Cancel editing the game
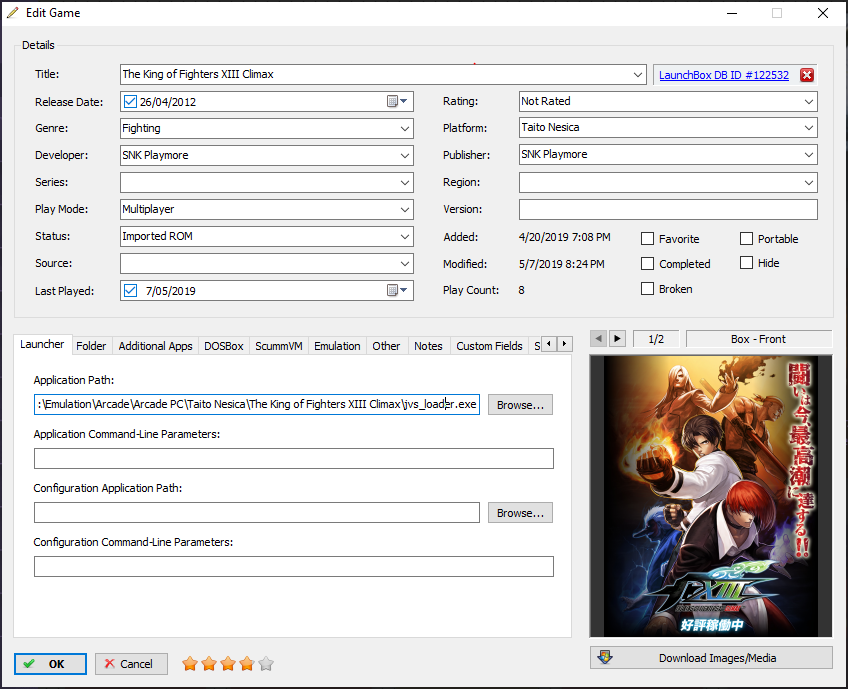The height and width of the screenshot is (689, 848). pyautogui.click(x=131, y=664)
